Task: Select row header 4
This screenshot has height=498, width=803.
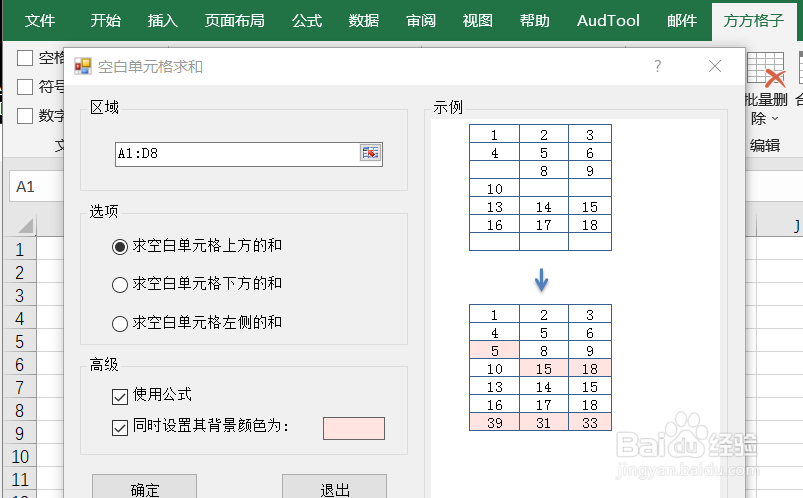Action: coord(19,319)
